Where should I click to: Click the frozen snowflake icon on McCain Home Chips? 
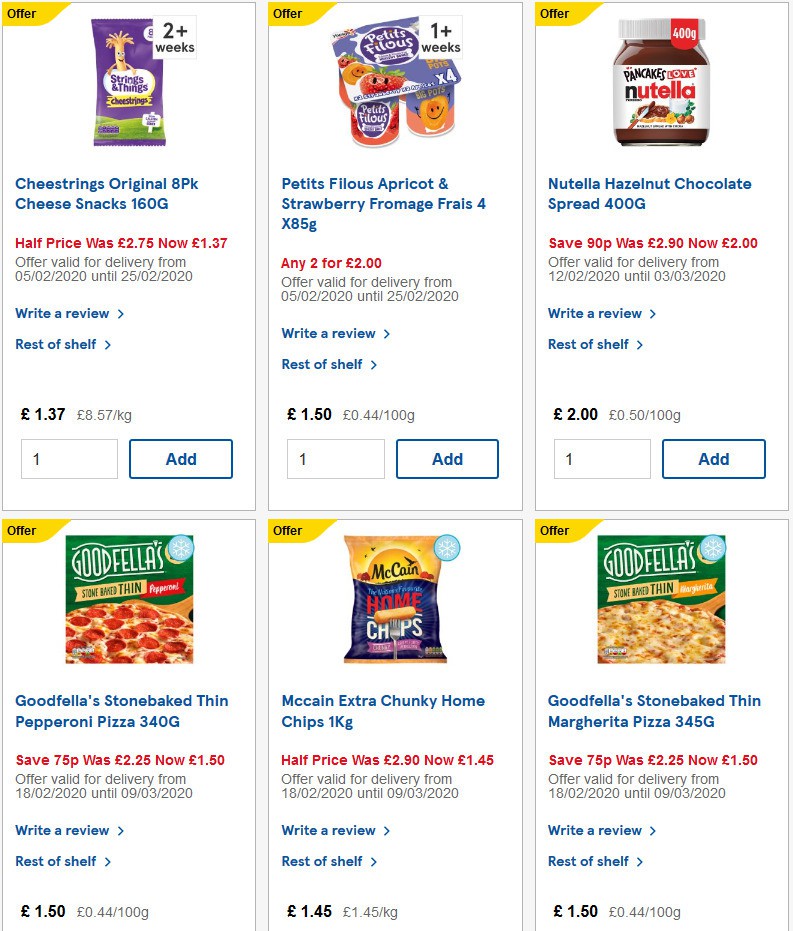[445, 549]
